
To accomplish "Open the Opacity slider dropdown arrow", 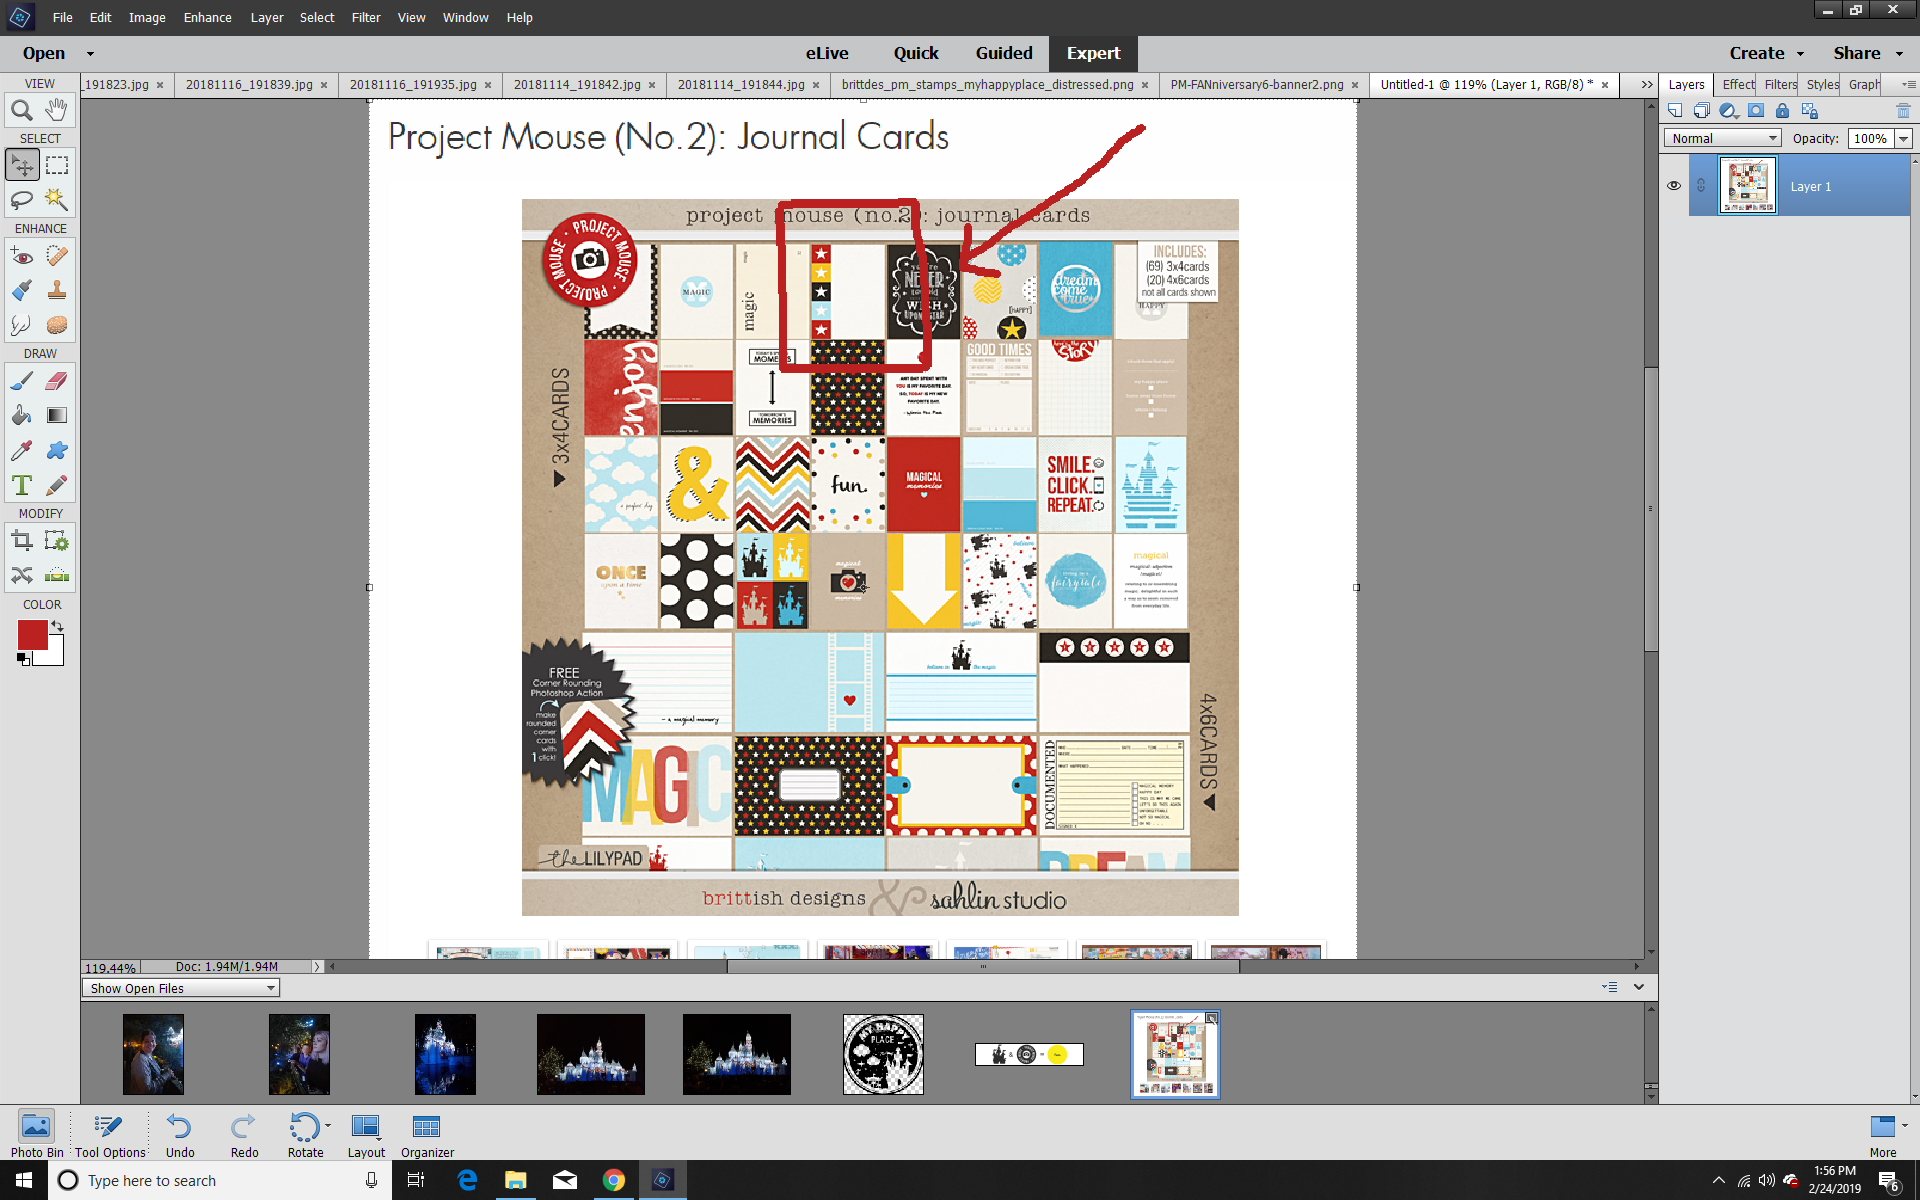I will click(1903, 138).
